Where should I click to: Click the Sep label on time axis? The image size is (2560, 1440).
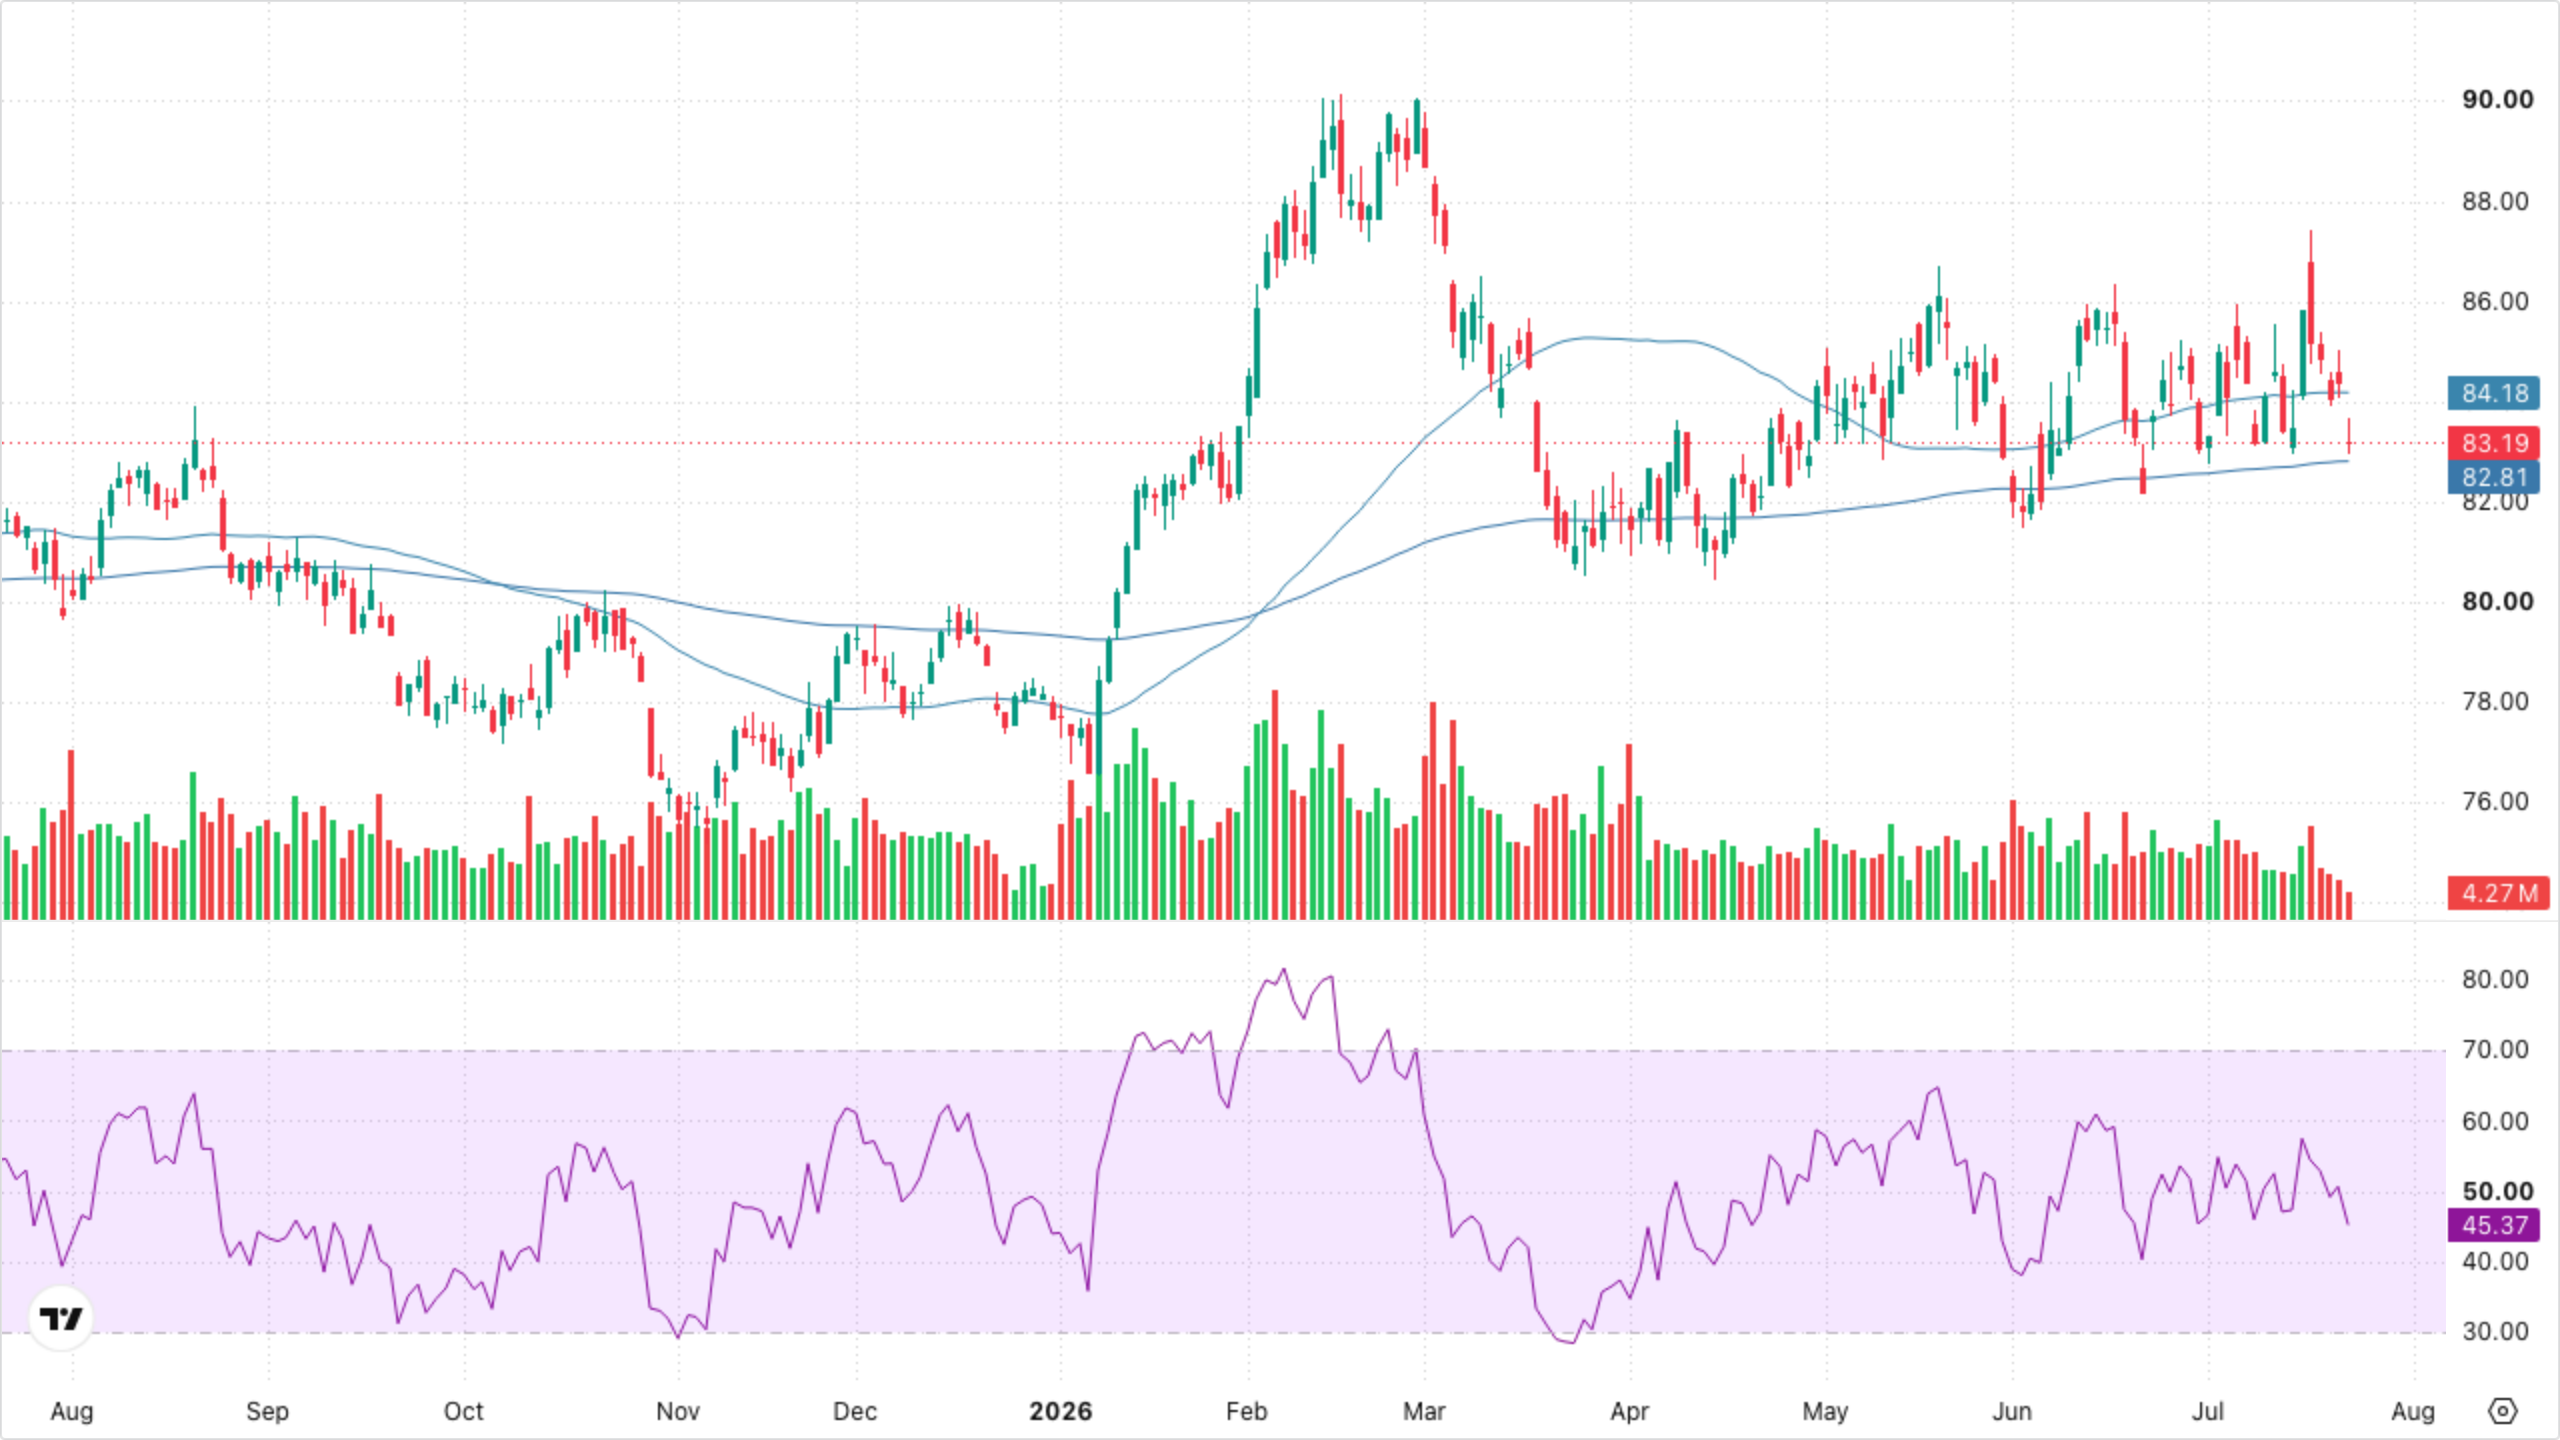pyautogui.click(x=267, y=1412)
